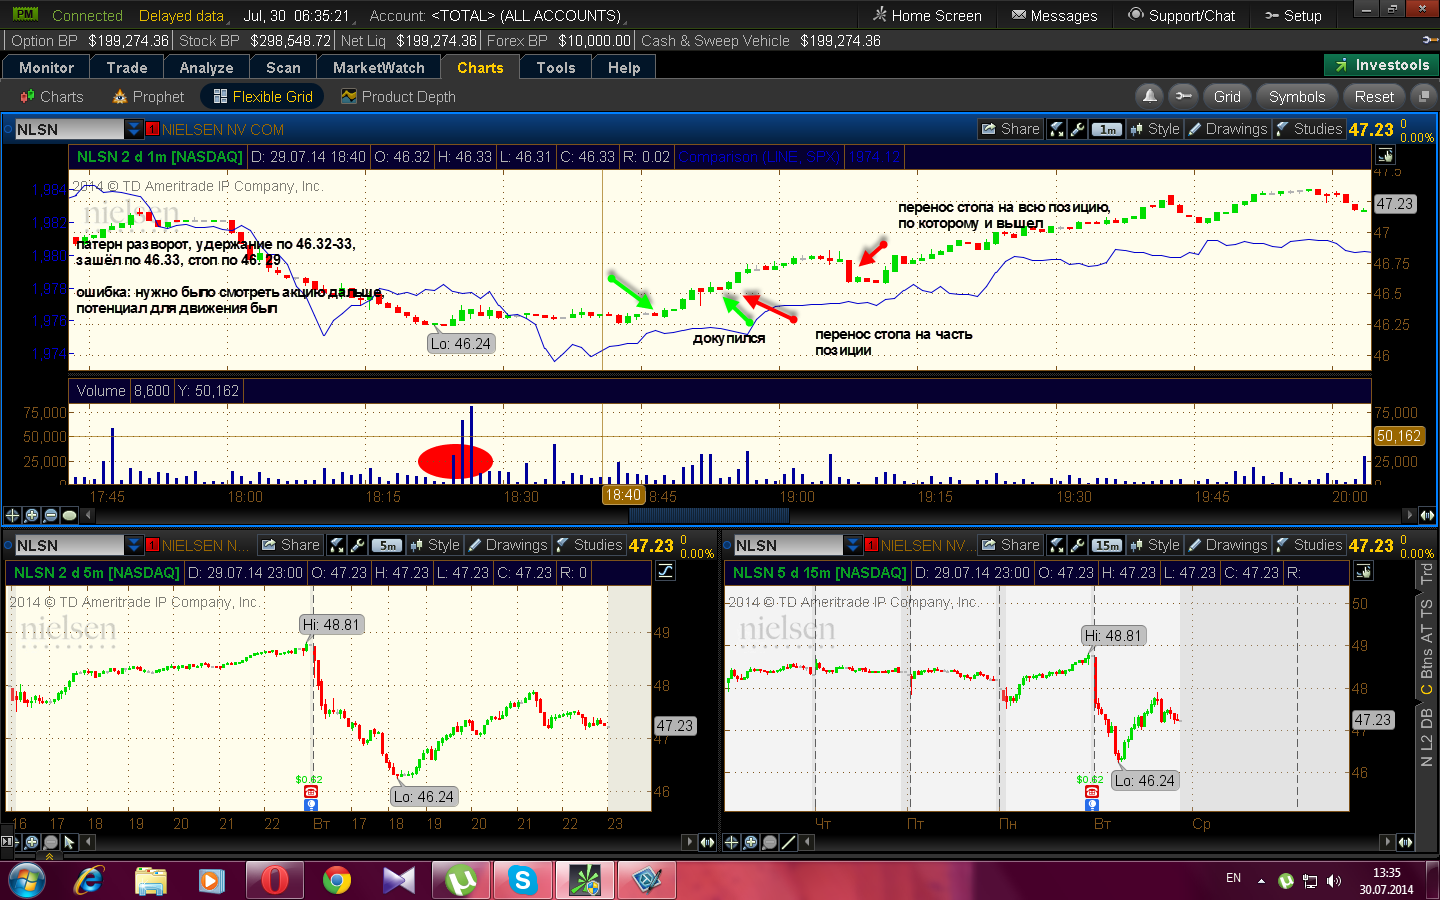The width and height of the screenshot is (1440, 900).
Task: Click the bottom-left chart's zoom-in magnifier icon
Action: [x=31, y=842]
